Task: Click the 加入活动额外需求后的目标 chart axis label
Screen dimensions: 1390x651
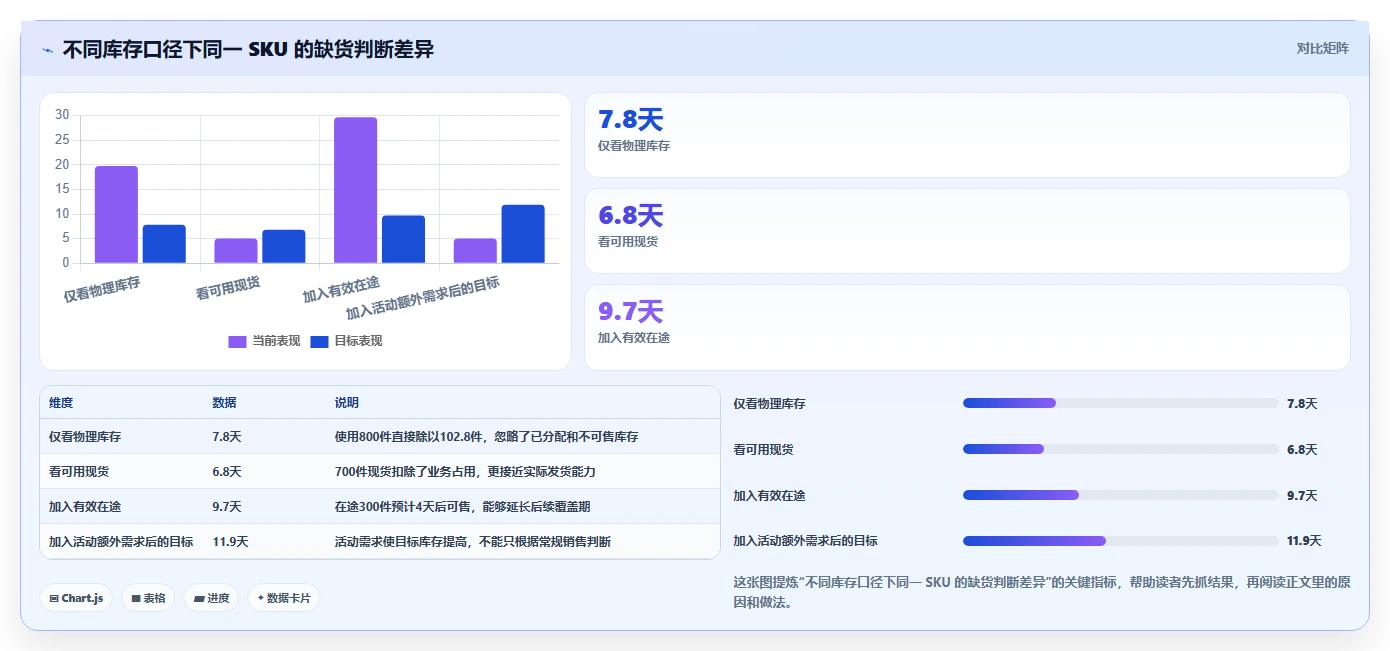Action: [423, 299]
